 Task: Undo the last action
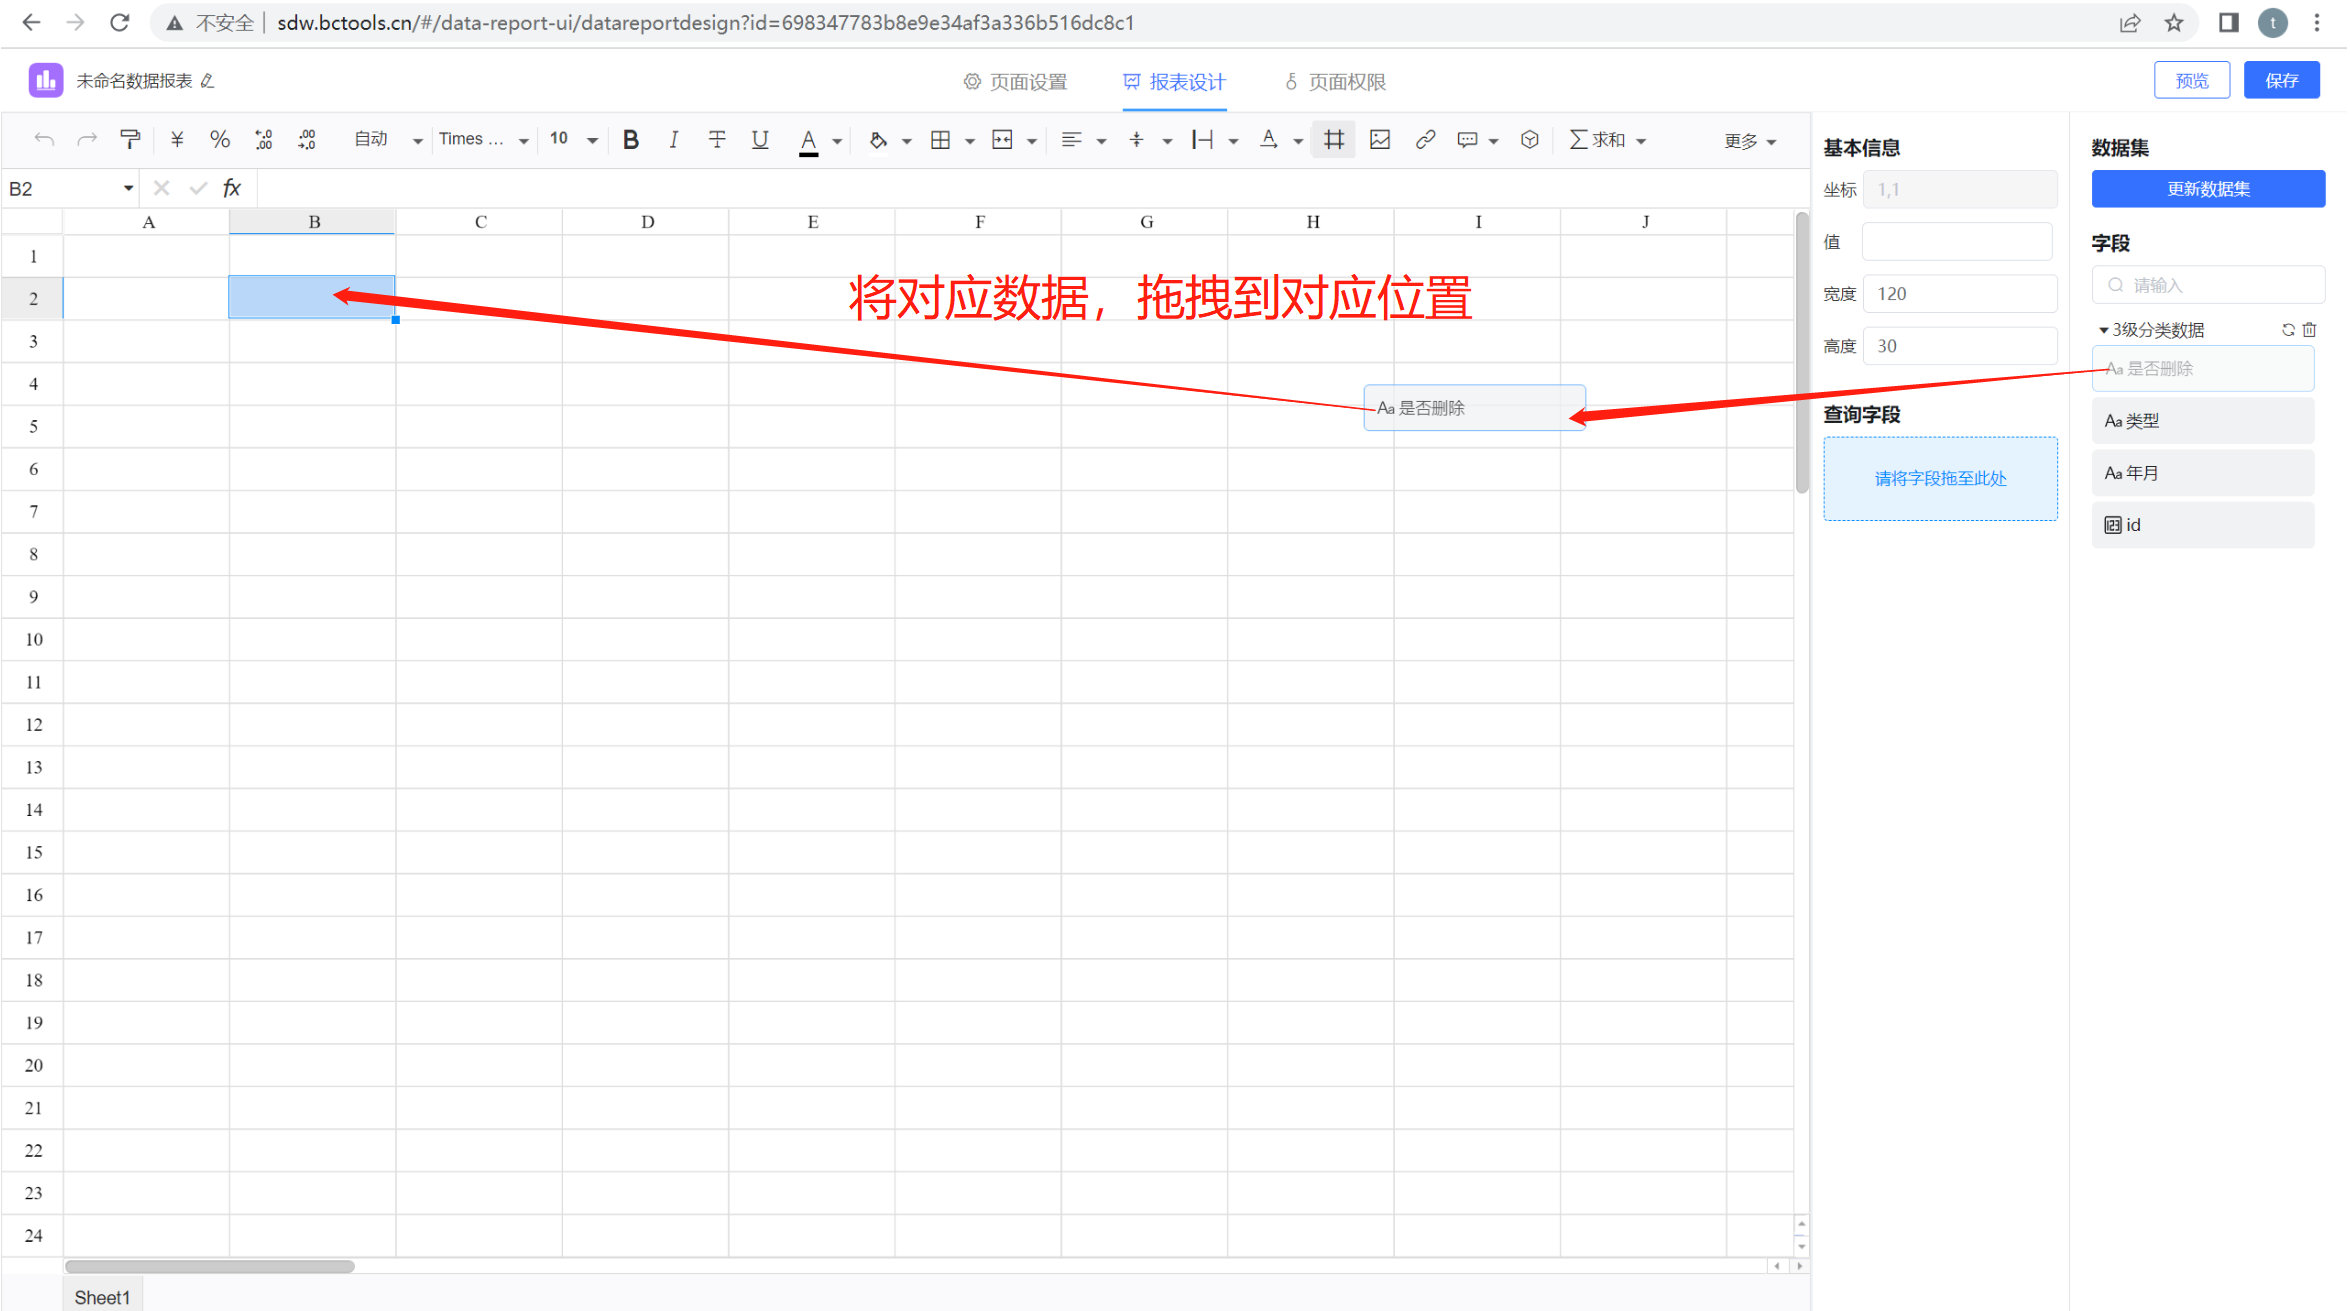(44, 140)
